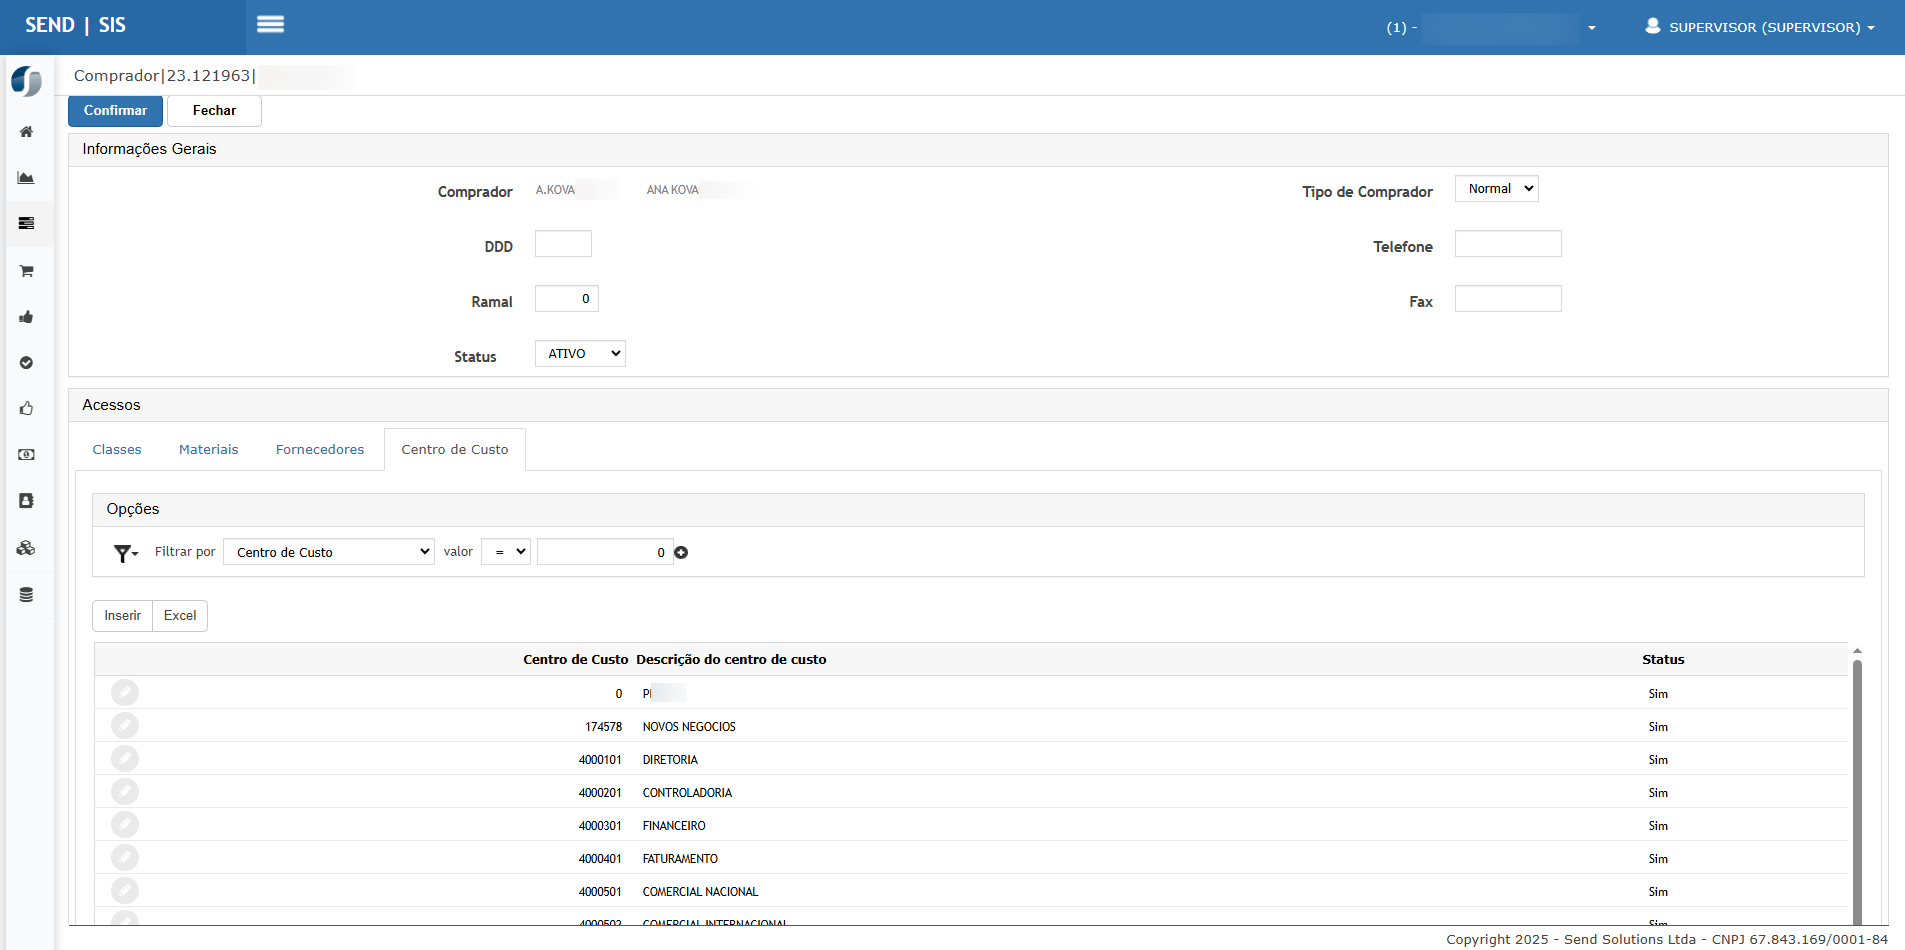Open the Tipo de Comprador dropdown

pyautogui.click(x=1496, y=189)
